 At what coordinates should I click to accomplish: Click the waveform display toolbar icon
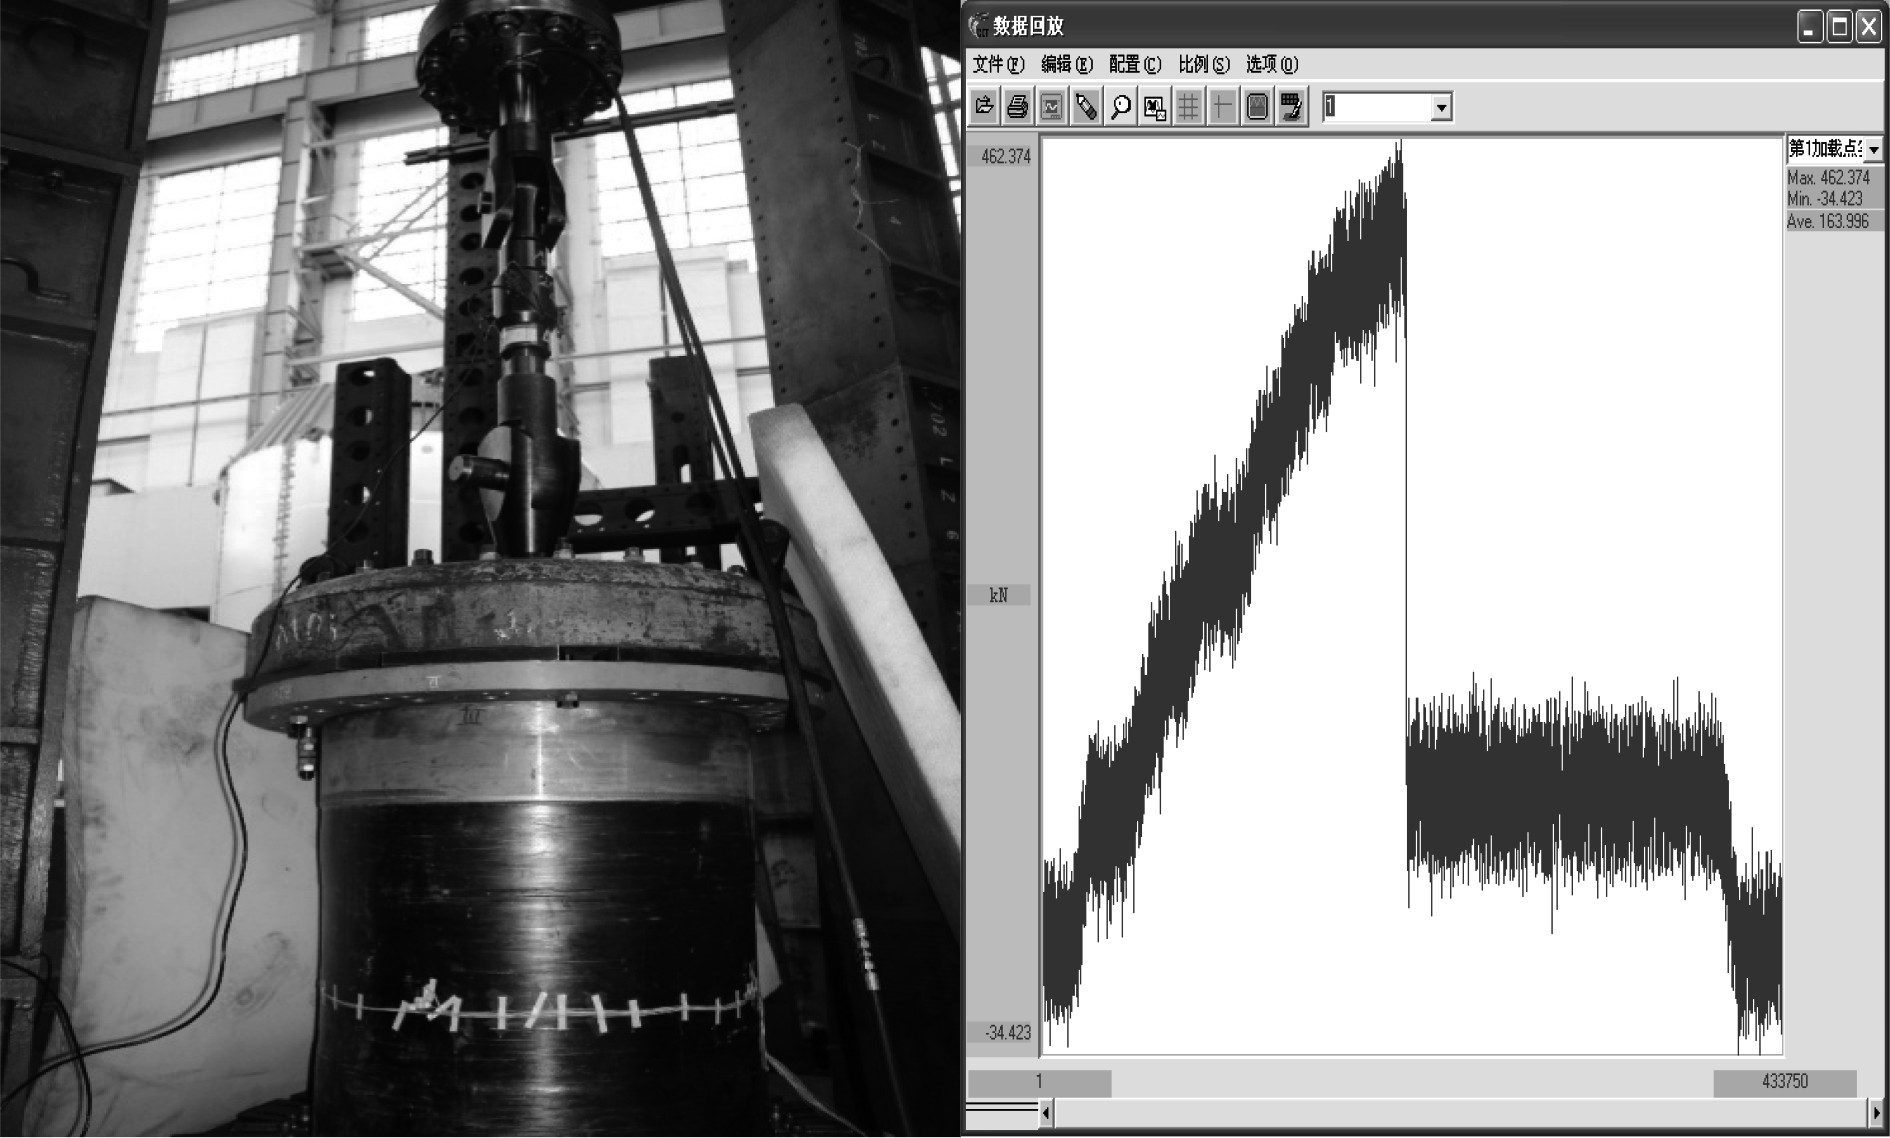(x=1052, y=107)
